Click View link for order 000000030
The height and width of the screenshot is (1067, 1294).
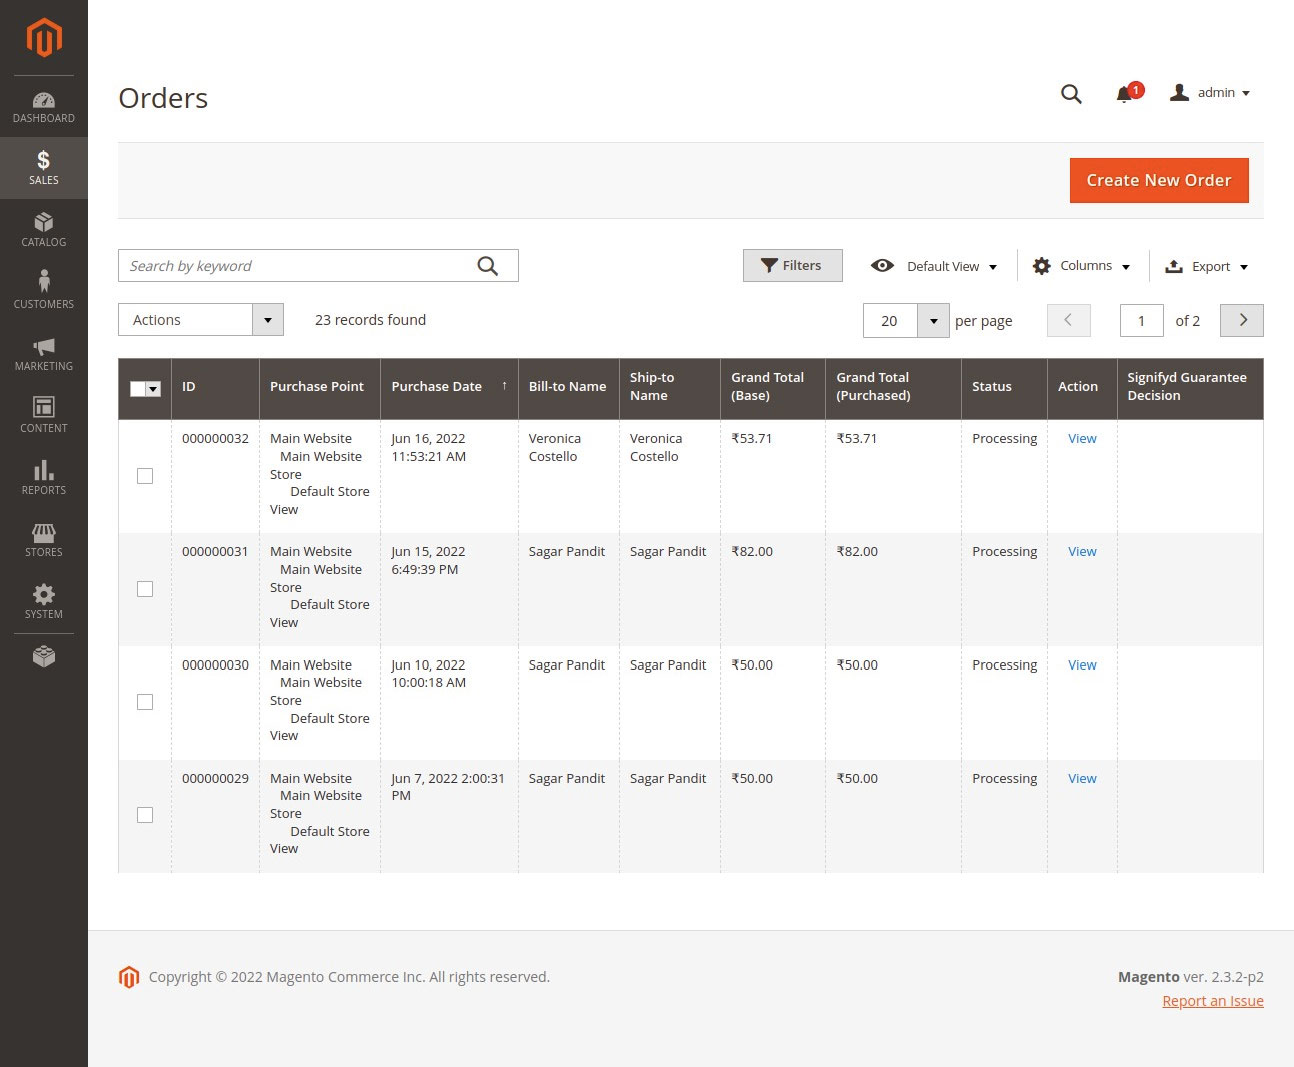coord(1082,665)
